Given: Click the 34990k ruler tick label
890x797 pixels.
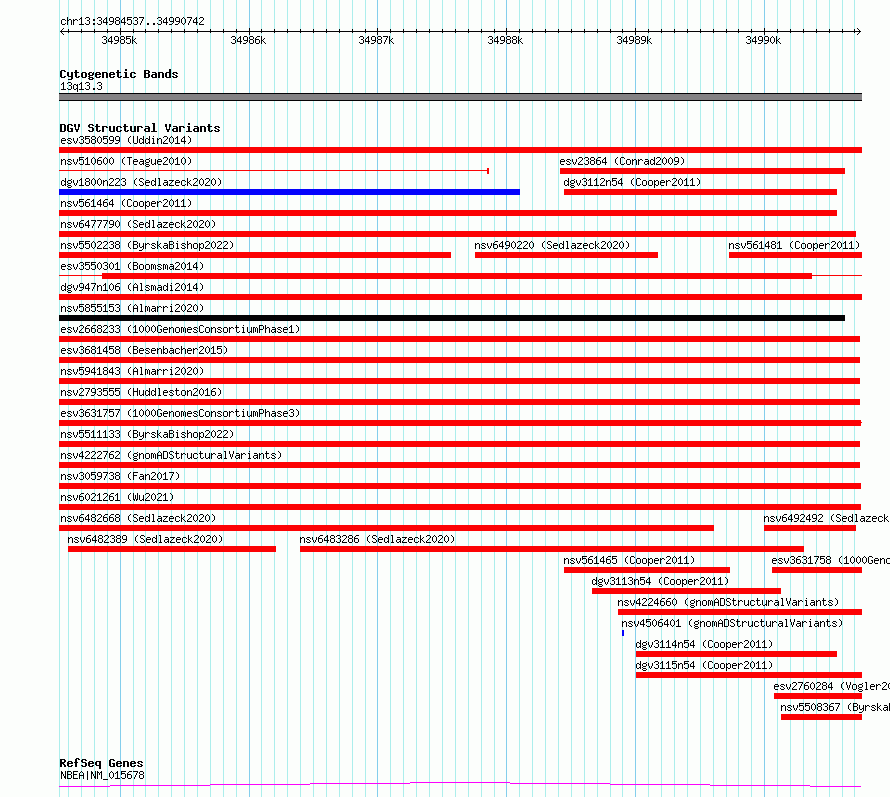Looking at the screenshot, I should point(763,40).
